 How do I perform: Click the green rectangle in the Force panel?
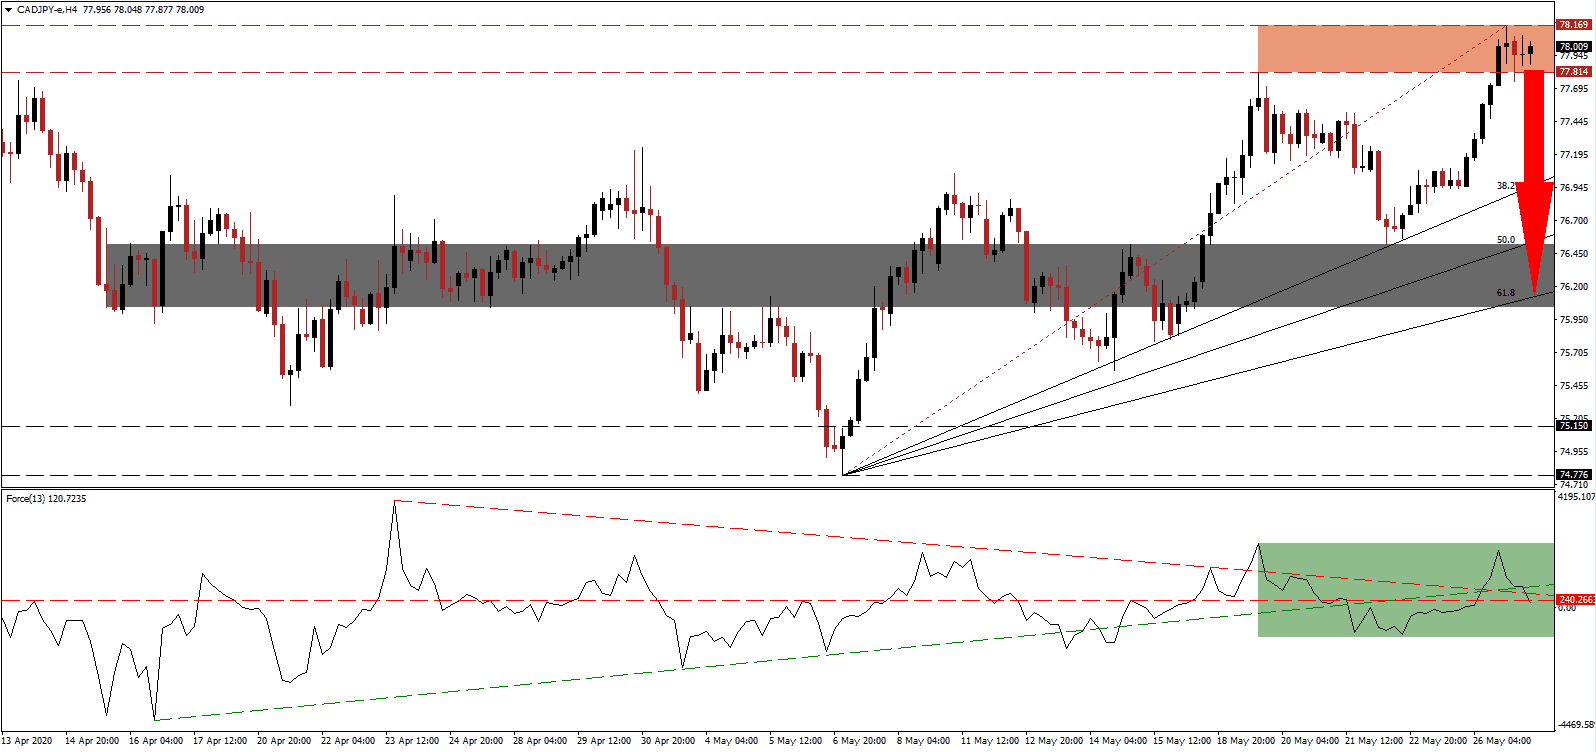tap(1400, 590)
